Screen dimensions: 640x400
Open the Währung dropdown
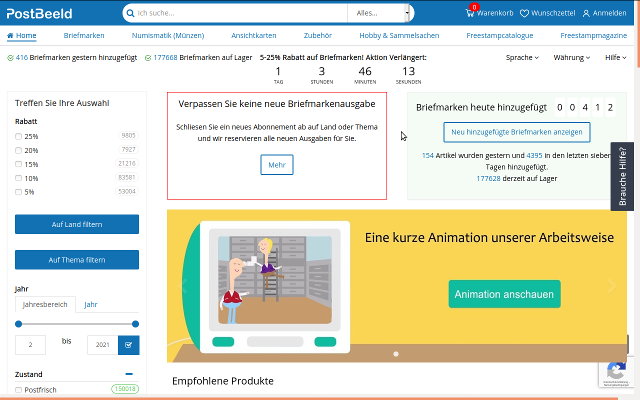click(571, 58)
